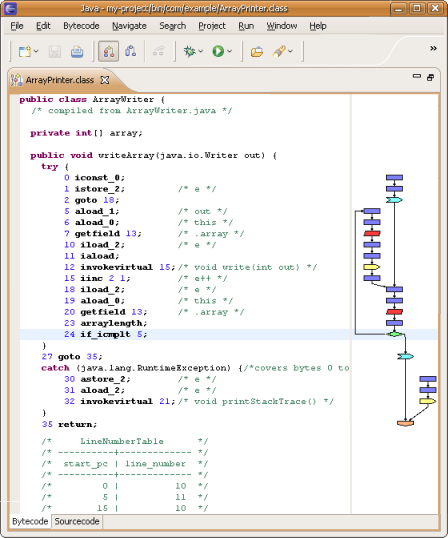Image resolution: width=448 pixels, height=538 pixels.
Task: Click the '32 invokevirtual 21;' instruction
Action: (120, 401)
